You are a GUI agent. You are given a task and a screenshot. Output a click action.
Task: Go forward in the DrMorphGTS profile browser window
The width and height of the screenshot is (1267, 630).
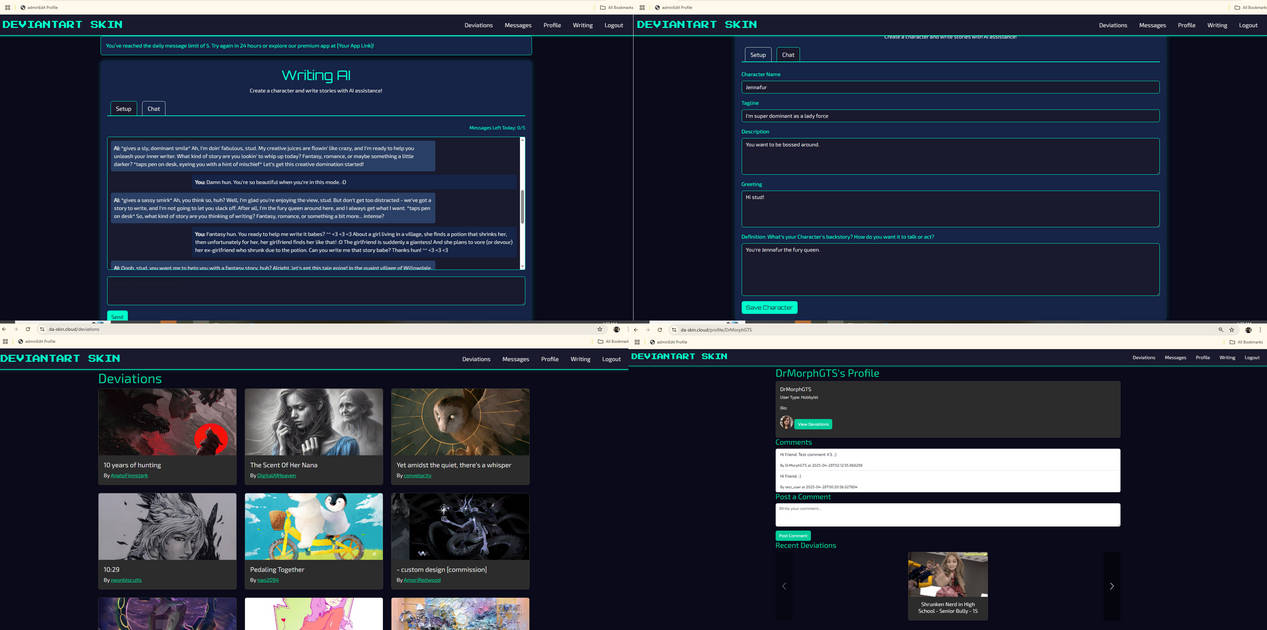pyautogui.click(x=648, y=330)
